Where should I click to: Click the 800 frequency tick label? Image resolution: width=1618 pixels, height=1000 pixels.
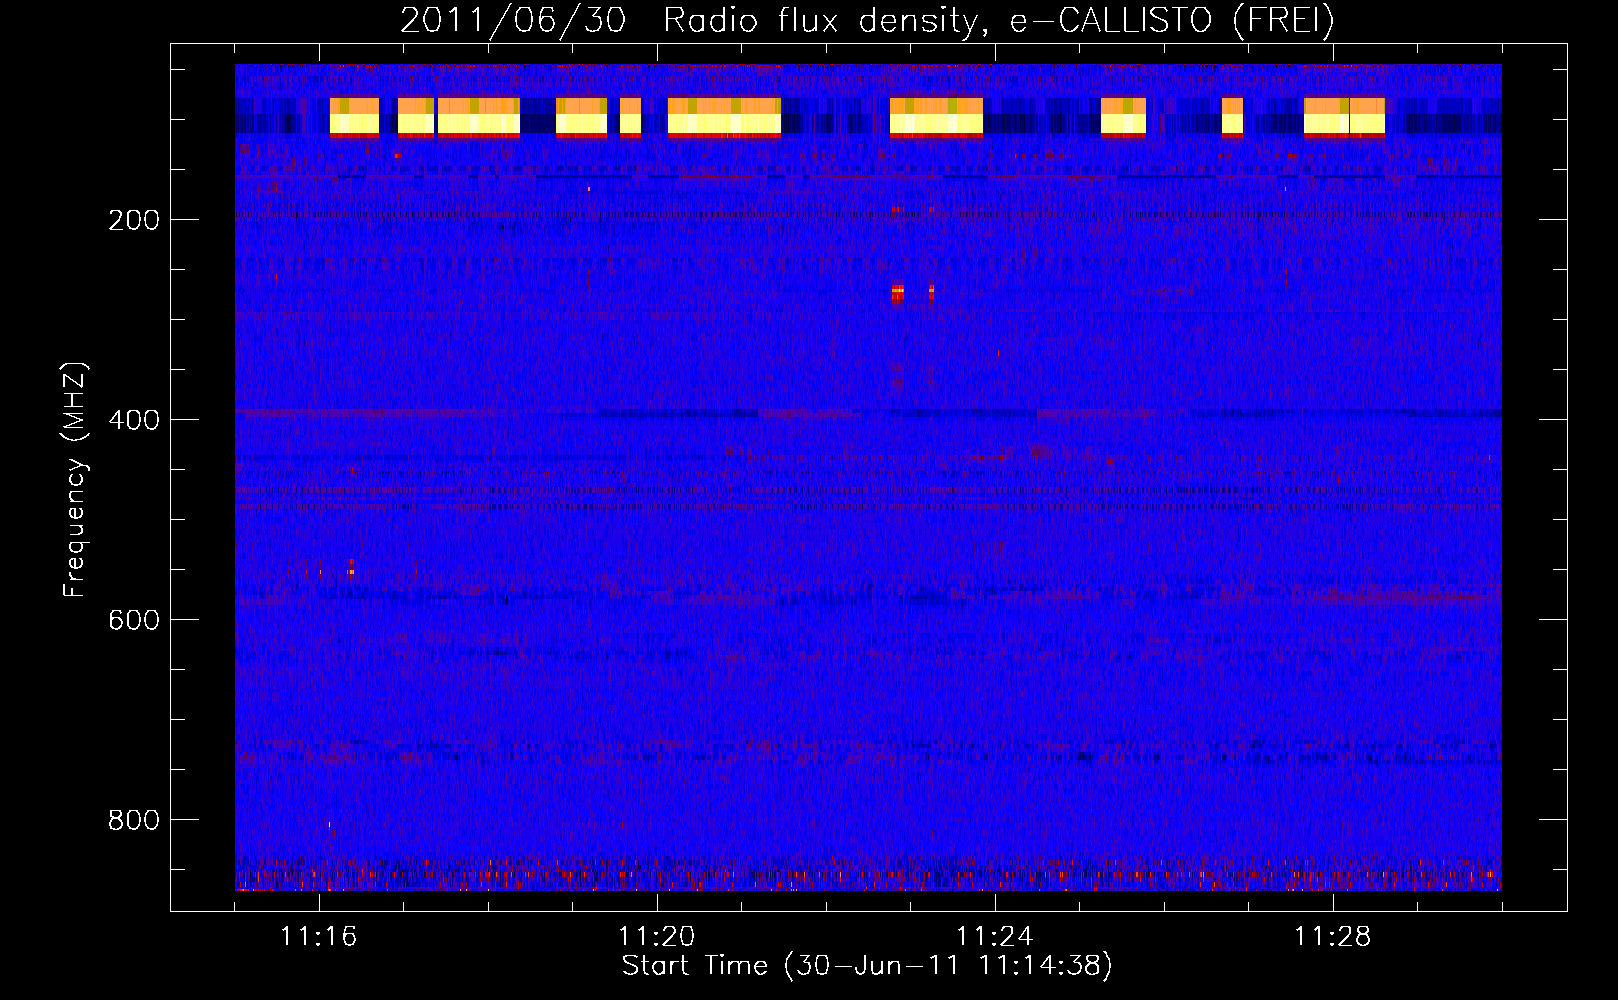(134, 820)
